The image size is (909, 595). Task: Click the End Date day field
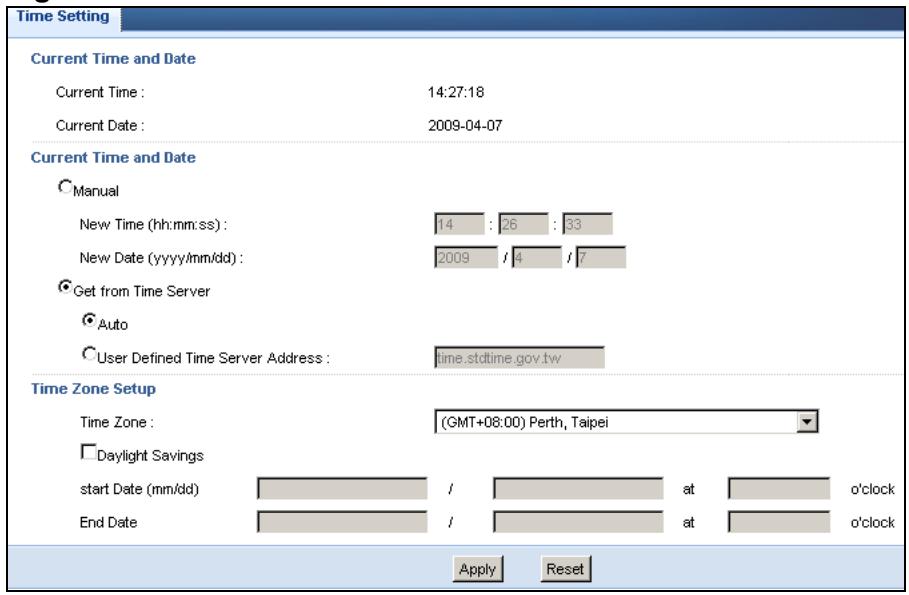(x=578, y=522)
